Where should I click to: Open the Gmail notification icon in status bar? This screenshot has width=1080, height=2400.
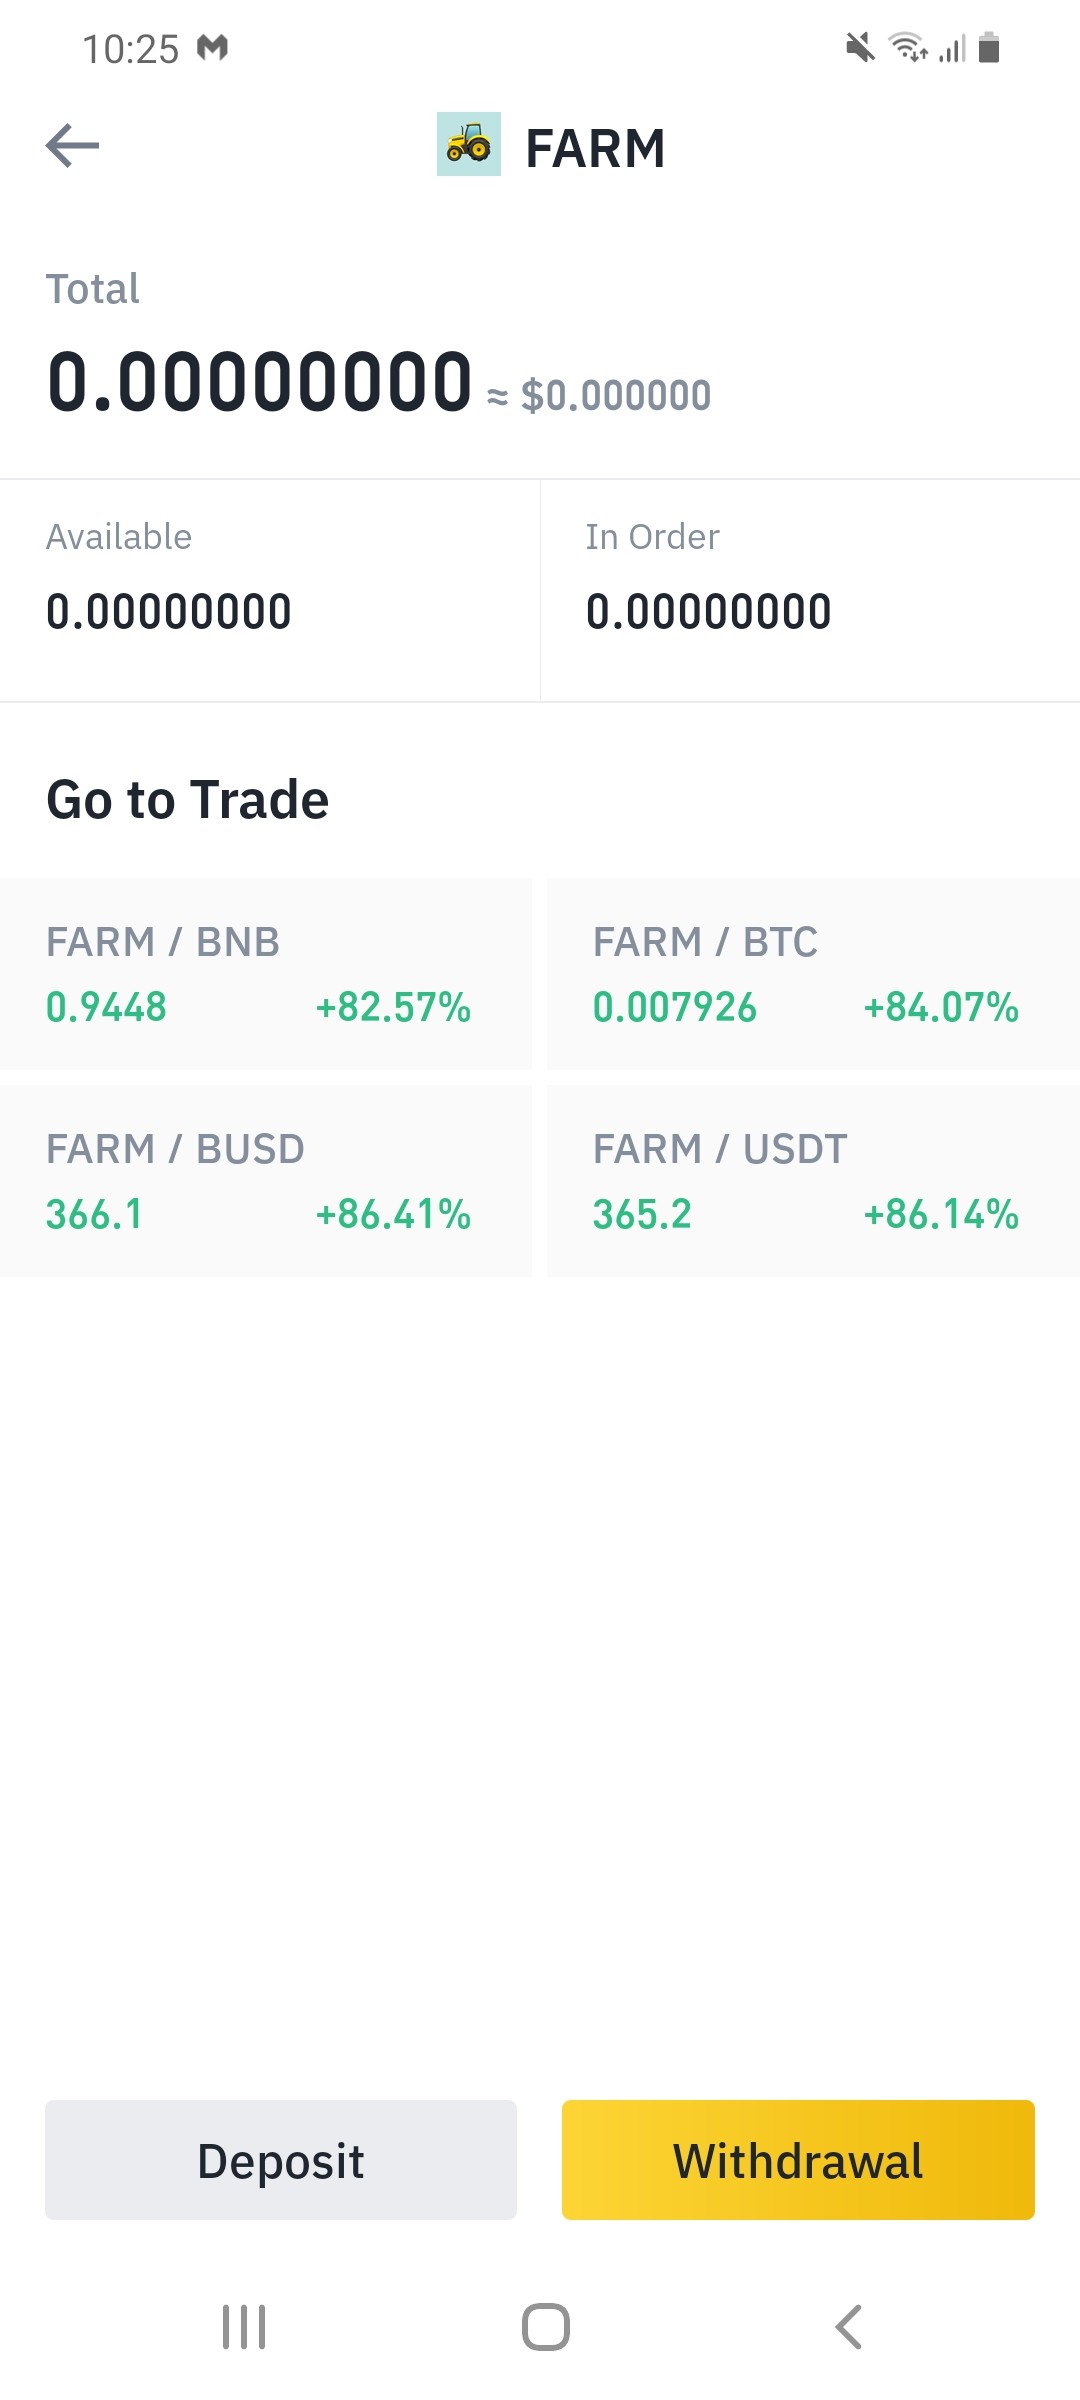(x=212, y=47)
